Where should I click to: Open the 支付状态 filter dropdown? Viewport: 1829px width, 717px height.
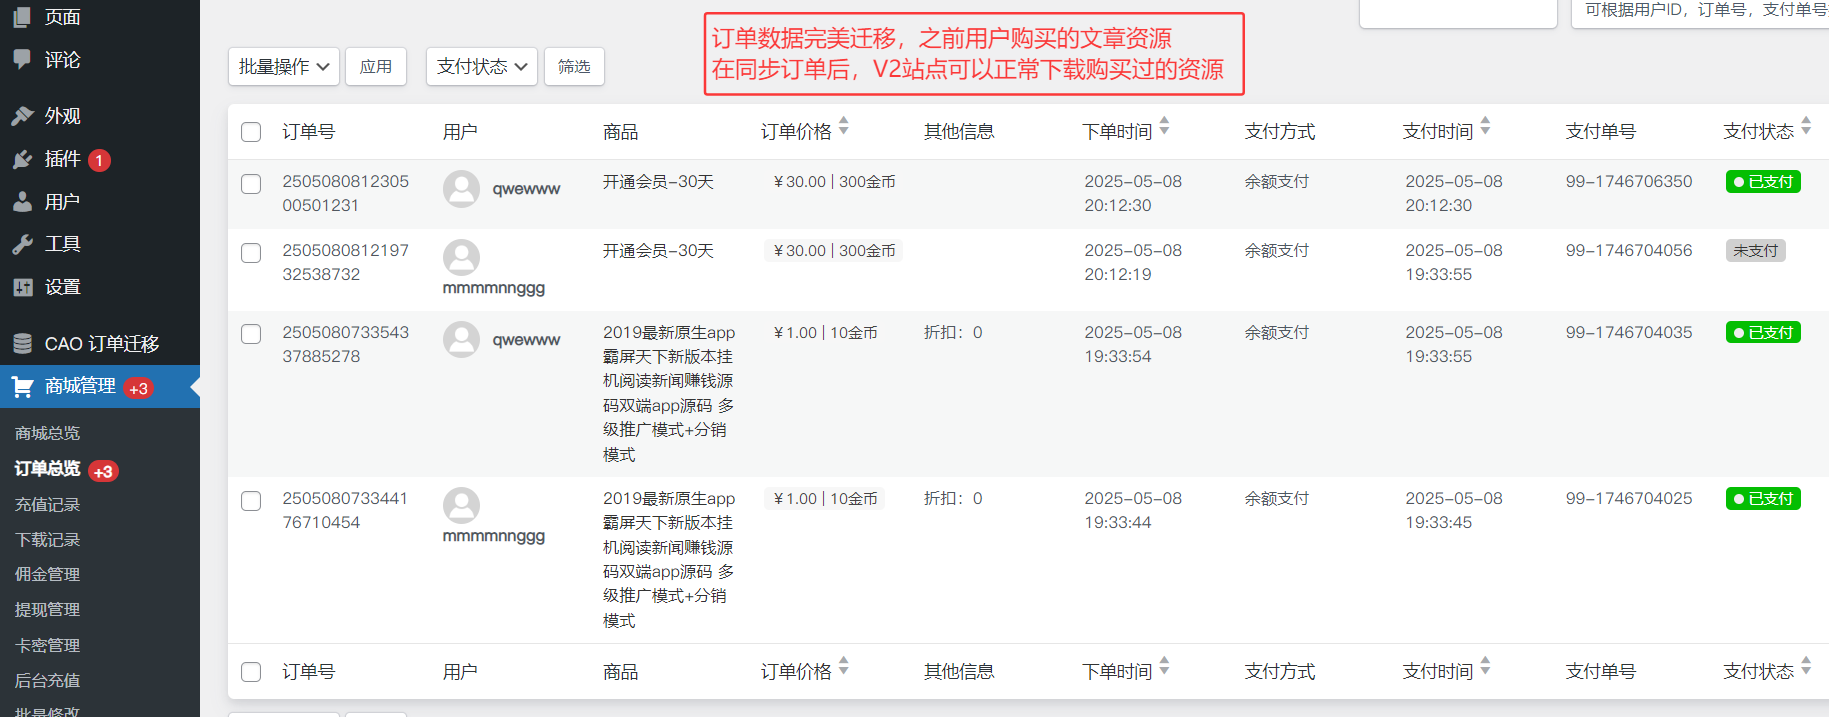point(481,67)
